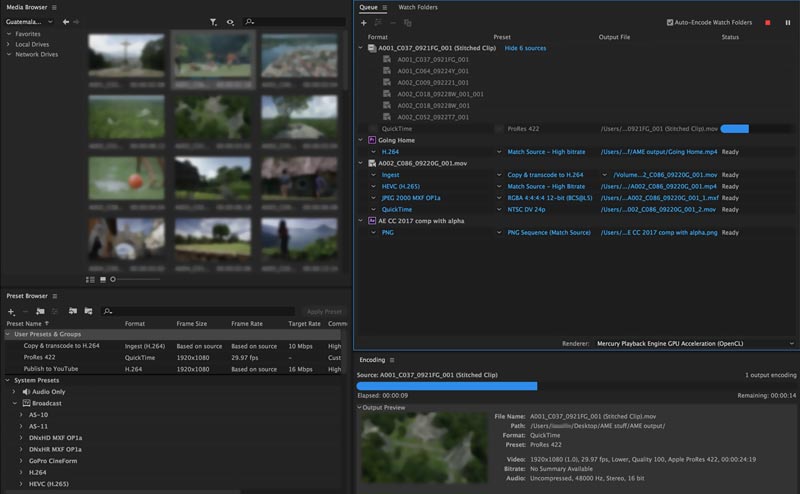Duplicate the selected Queue item
The image size is (800, 494).
(408, 23)
